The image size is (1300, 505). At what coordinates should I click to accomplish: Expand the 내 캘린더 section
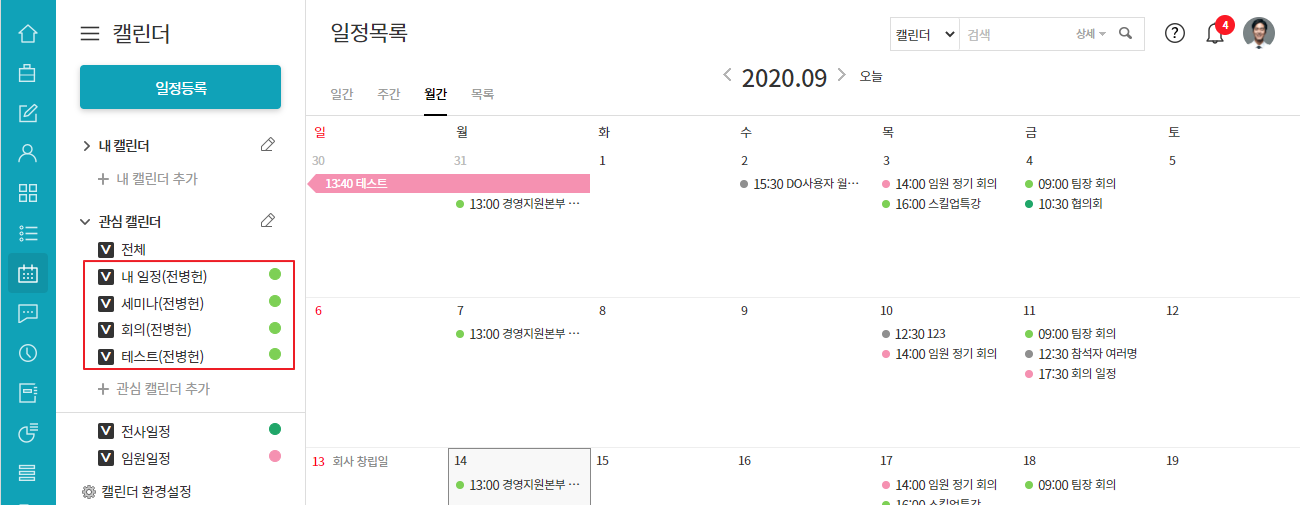[87, 146]
